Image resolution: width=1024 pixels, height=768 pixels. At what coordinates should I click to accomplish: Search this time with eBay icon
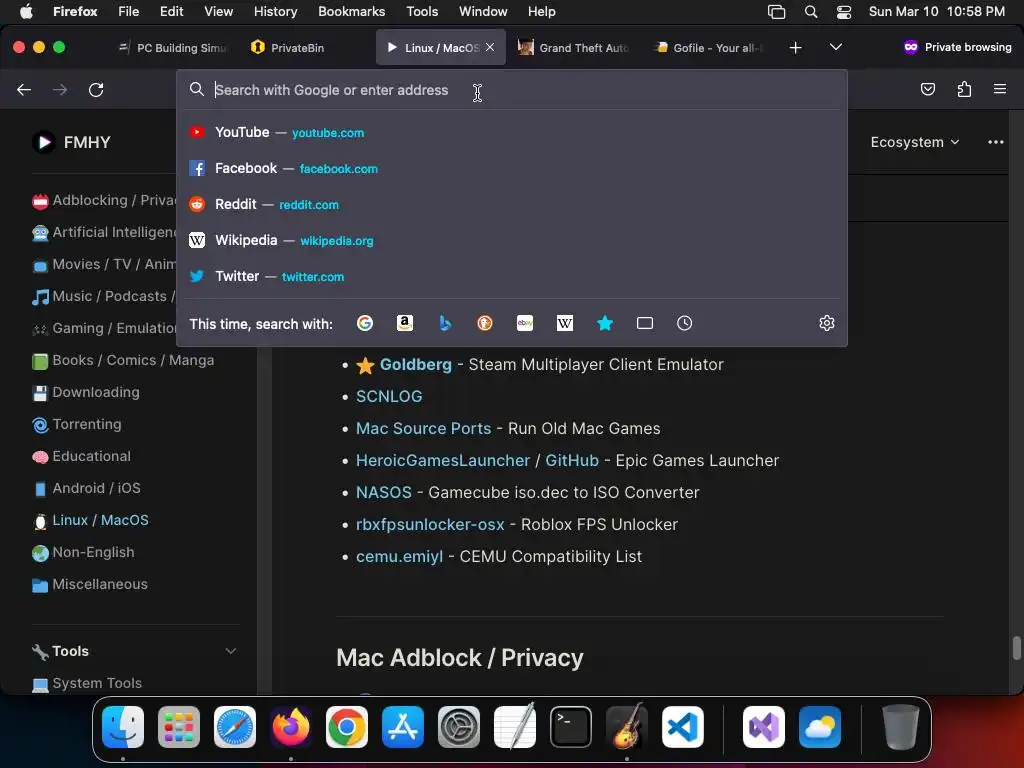525,323
